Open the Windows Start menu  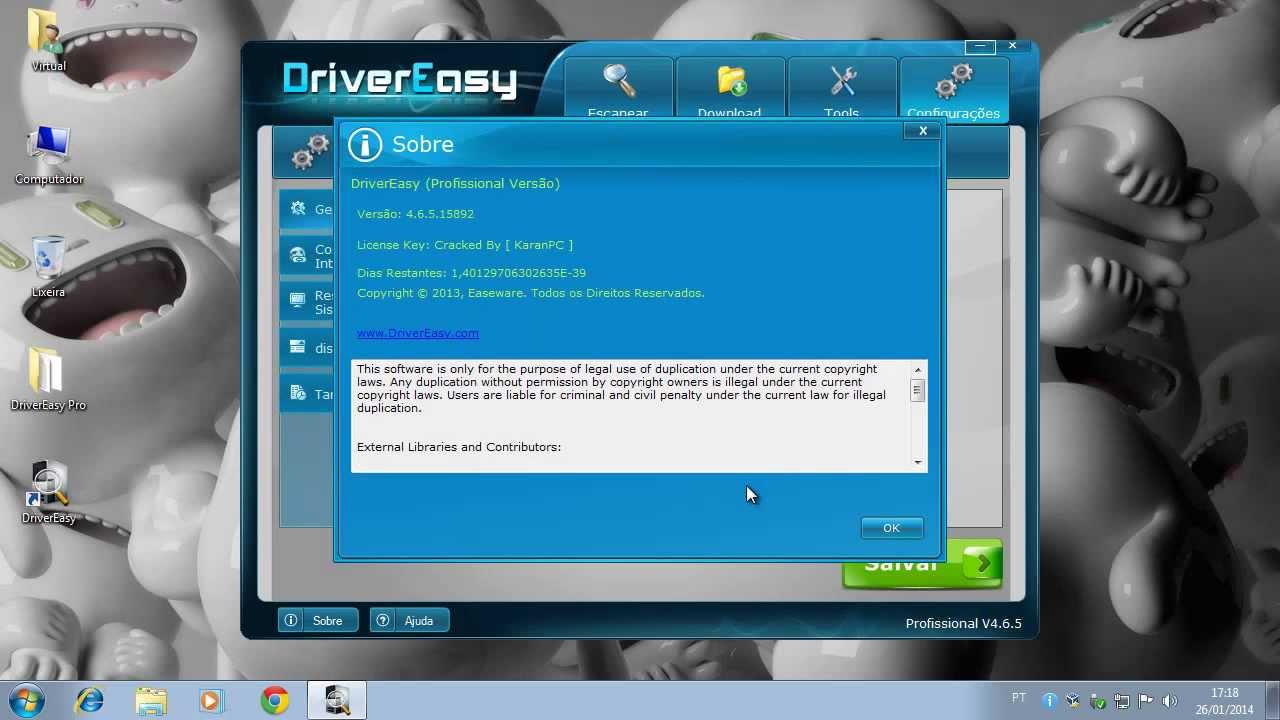click(27, 700)
